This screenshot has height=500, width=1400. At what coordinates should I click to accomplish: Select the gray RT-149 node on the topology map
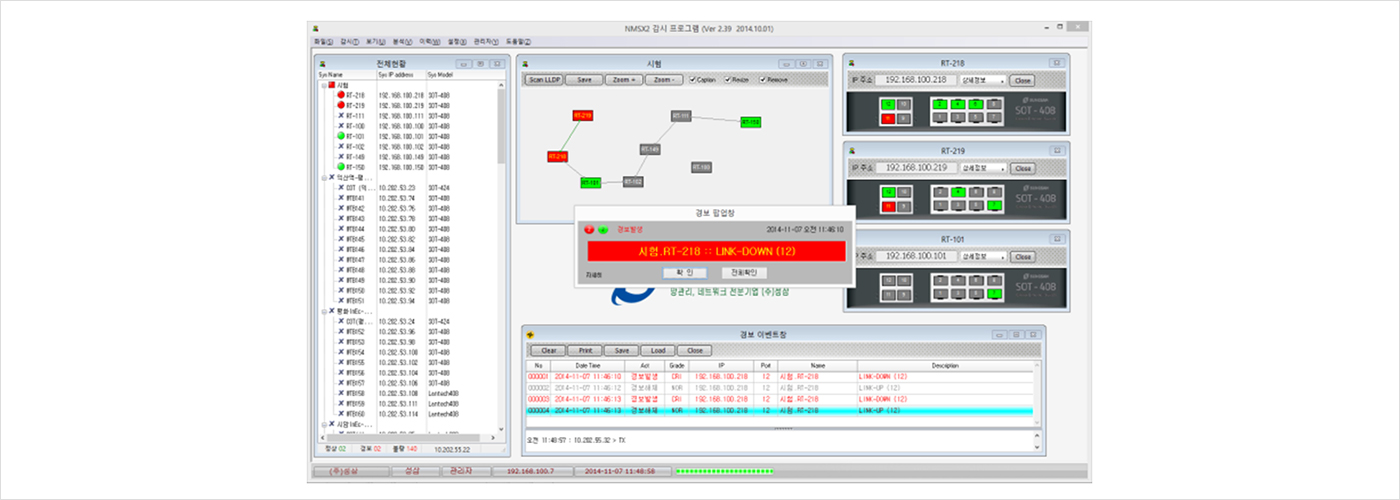650,149
